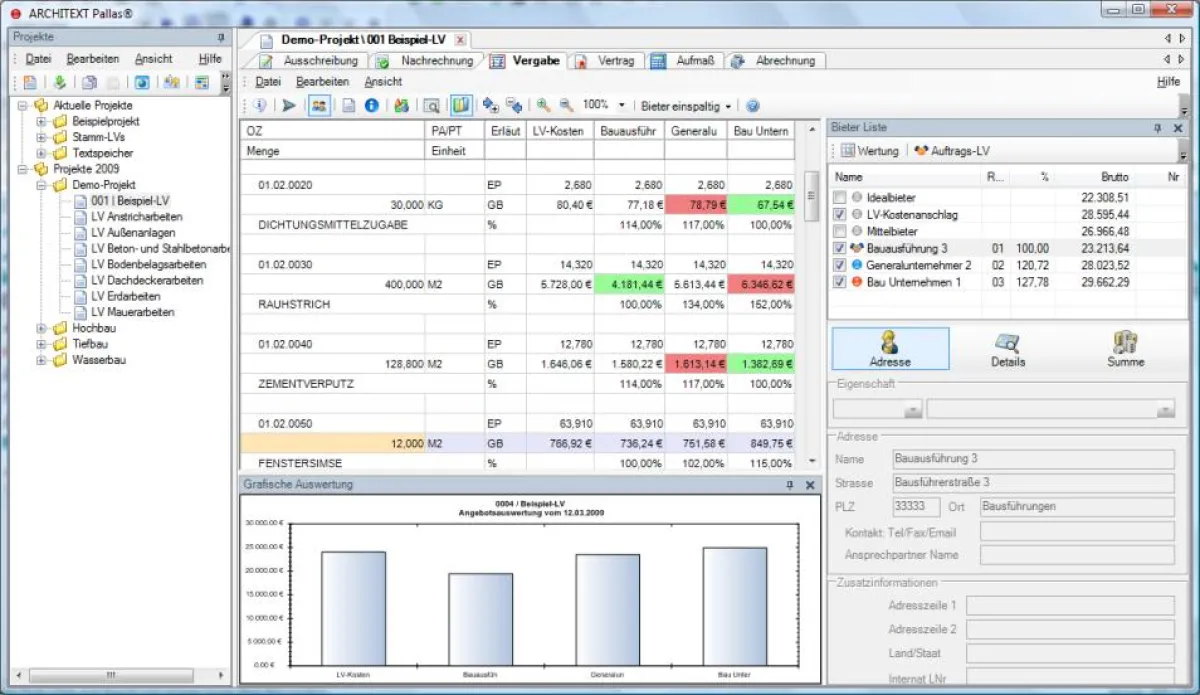The width and height of the screenshot is (1200, 695).
Task: Check the Mittelbieter checkbox
Action: pos(839,231)
